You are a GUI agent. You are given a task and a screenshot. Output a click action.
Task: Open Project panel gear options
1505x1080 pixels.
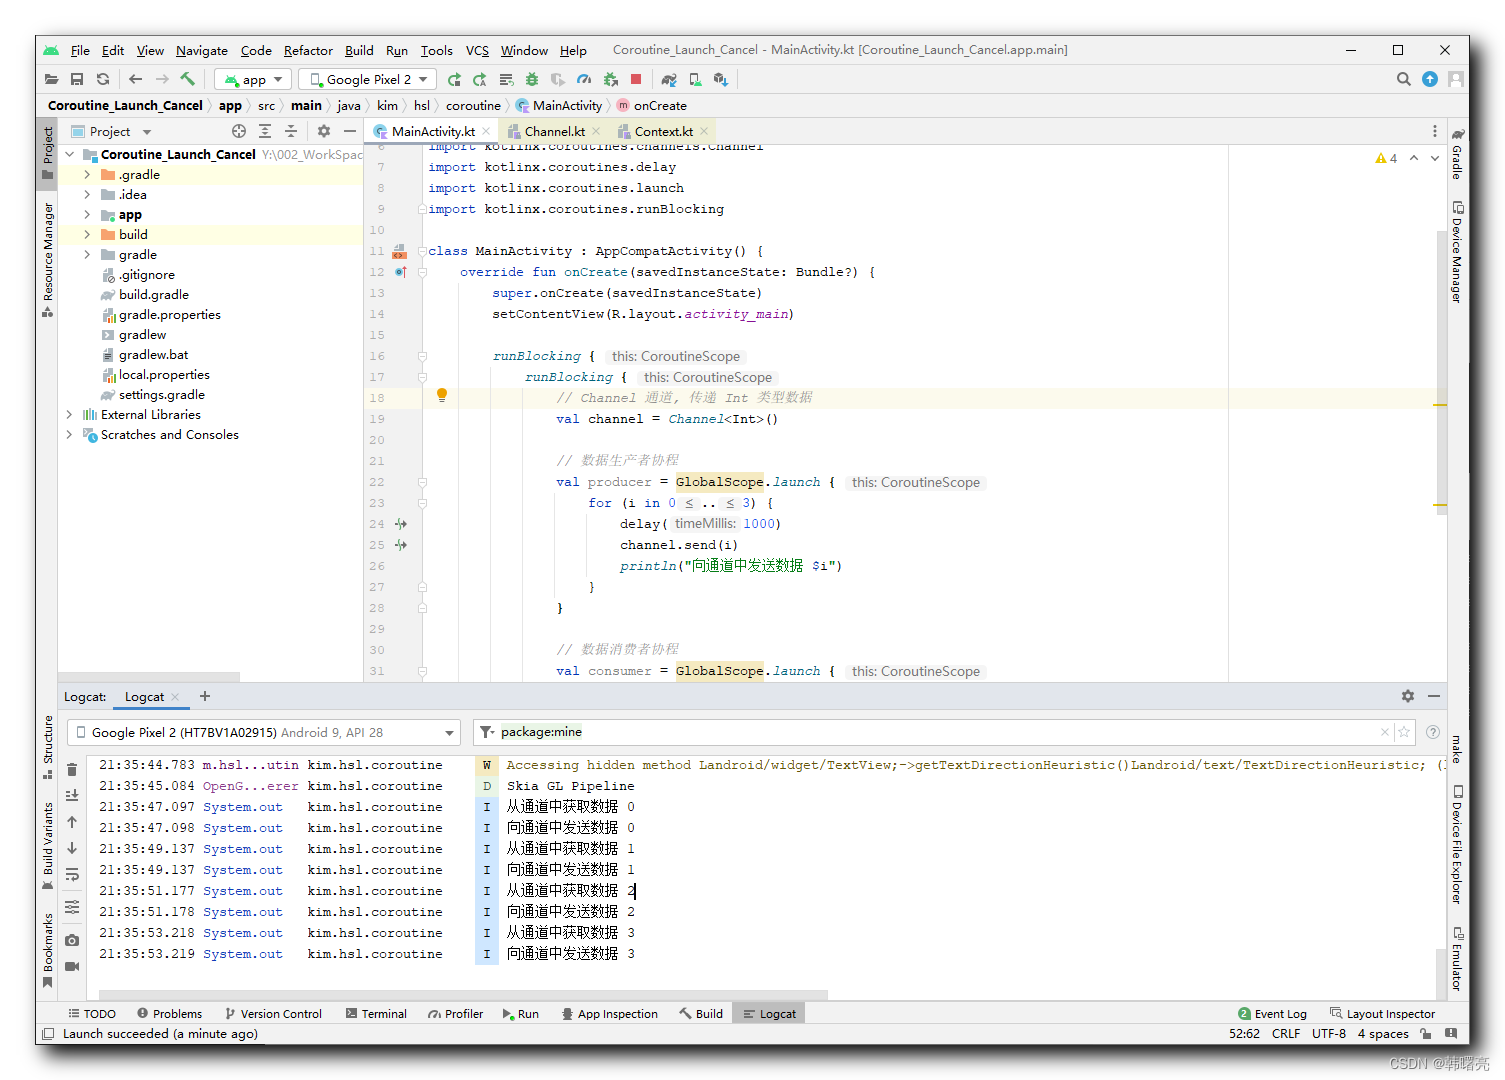324,131
